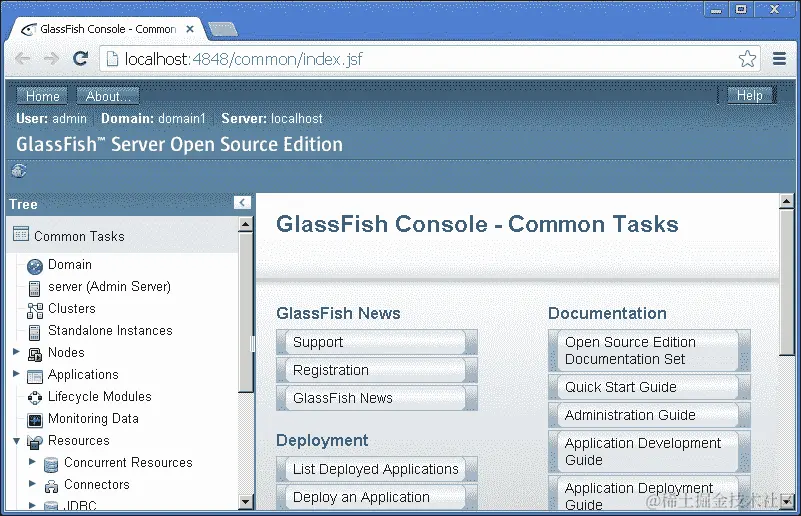This screenshot has height=516, width=801.
Task: Collapse the Tree panel with arrow
Action: 242,202
